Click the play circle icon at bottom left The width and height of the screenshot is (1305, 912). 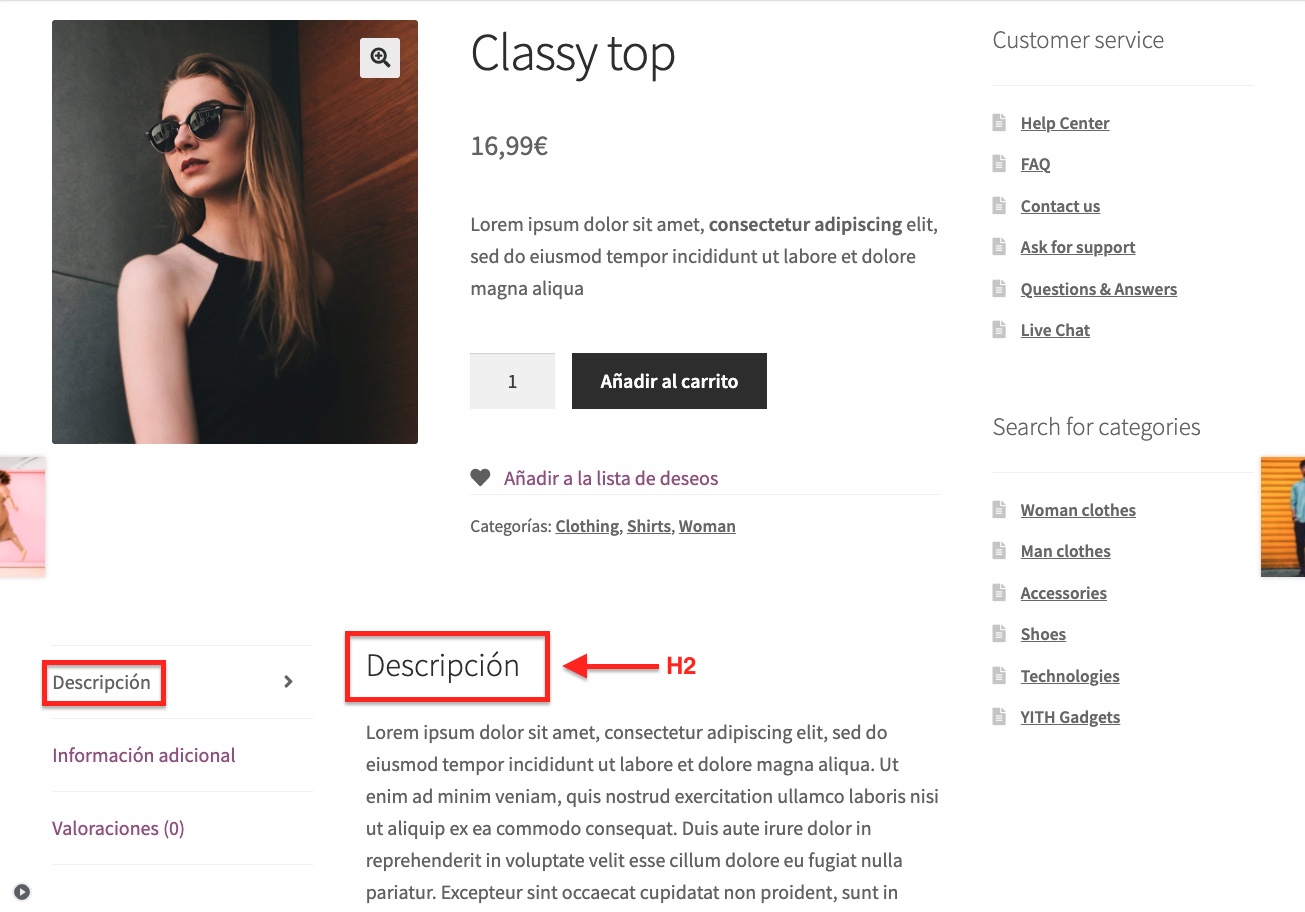(x=22, y=892)
